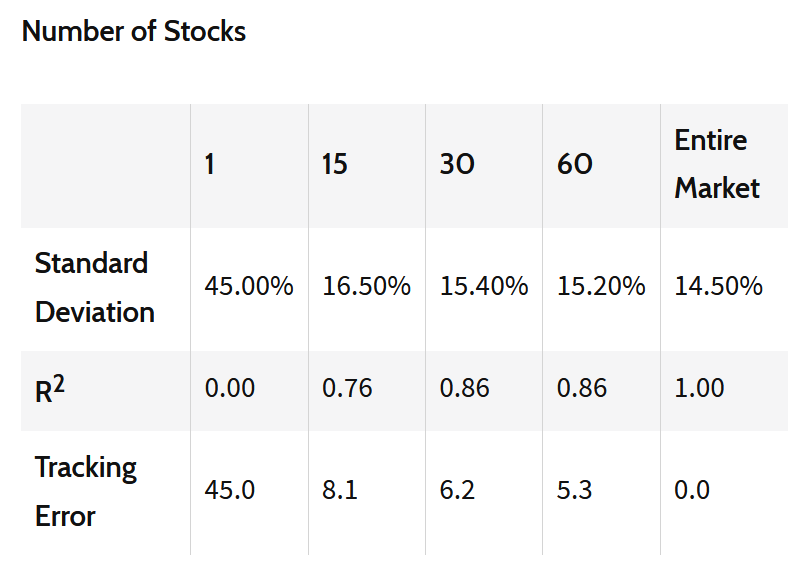Image resolution: width=801 pixels, height=565 pixels.
Task: Click the 16.50% standard deviation value
Action: [x=366, y=287]
